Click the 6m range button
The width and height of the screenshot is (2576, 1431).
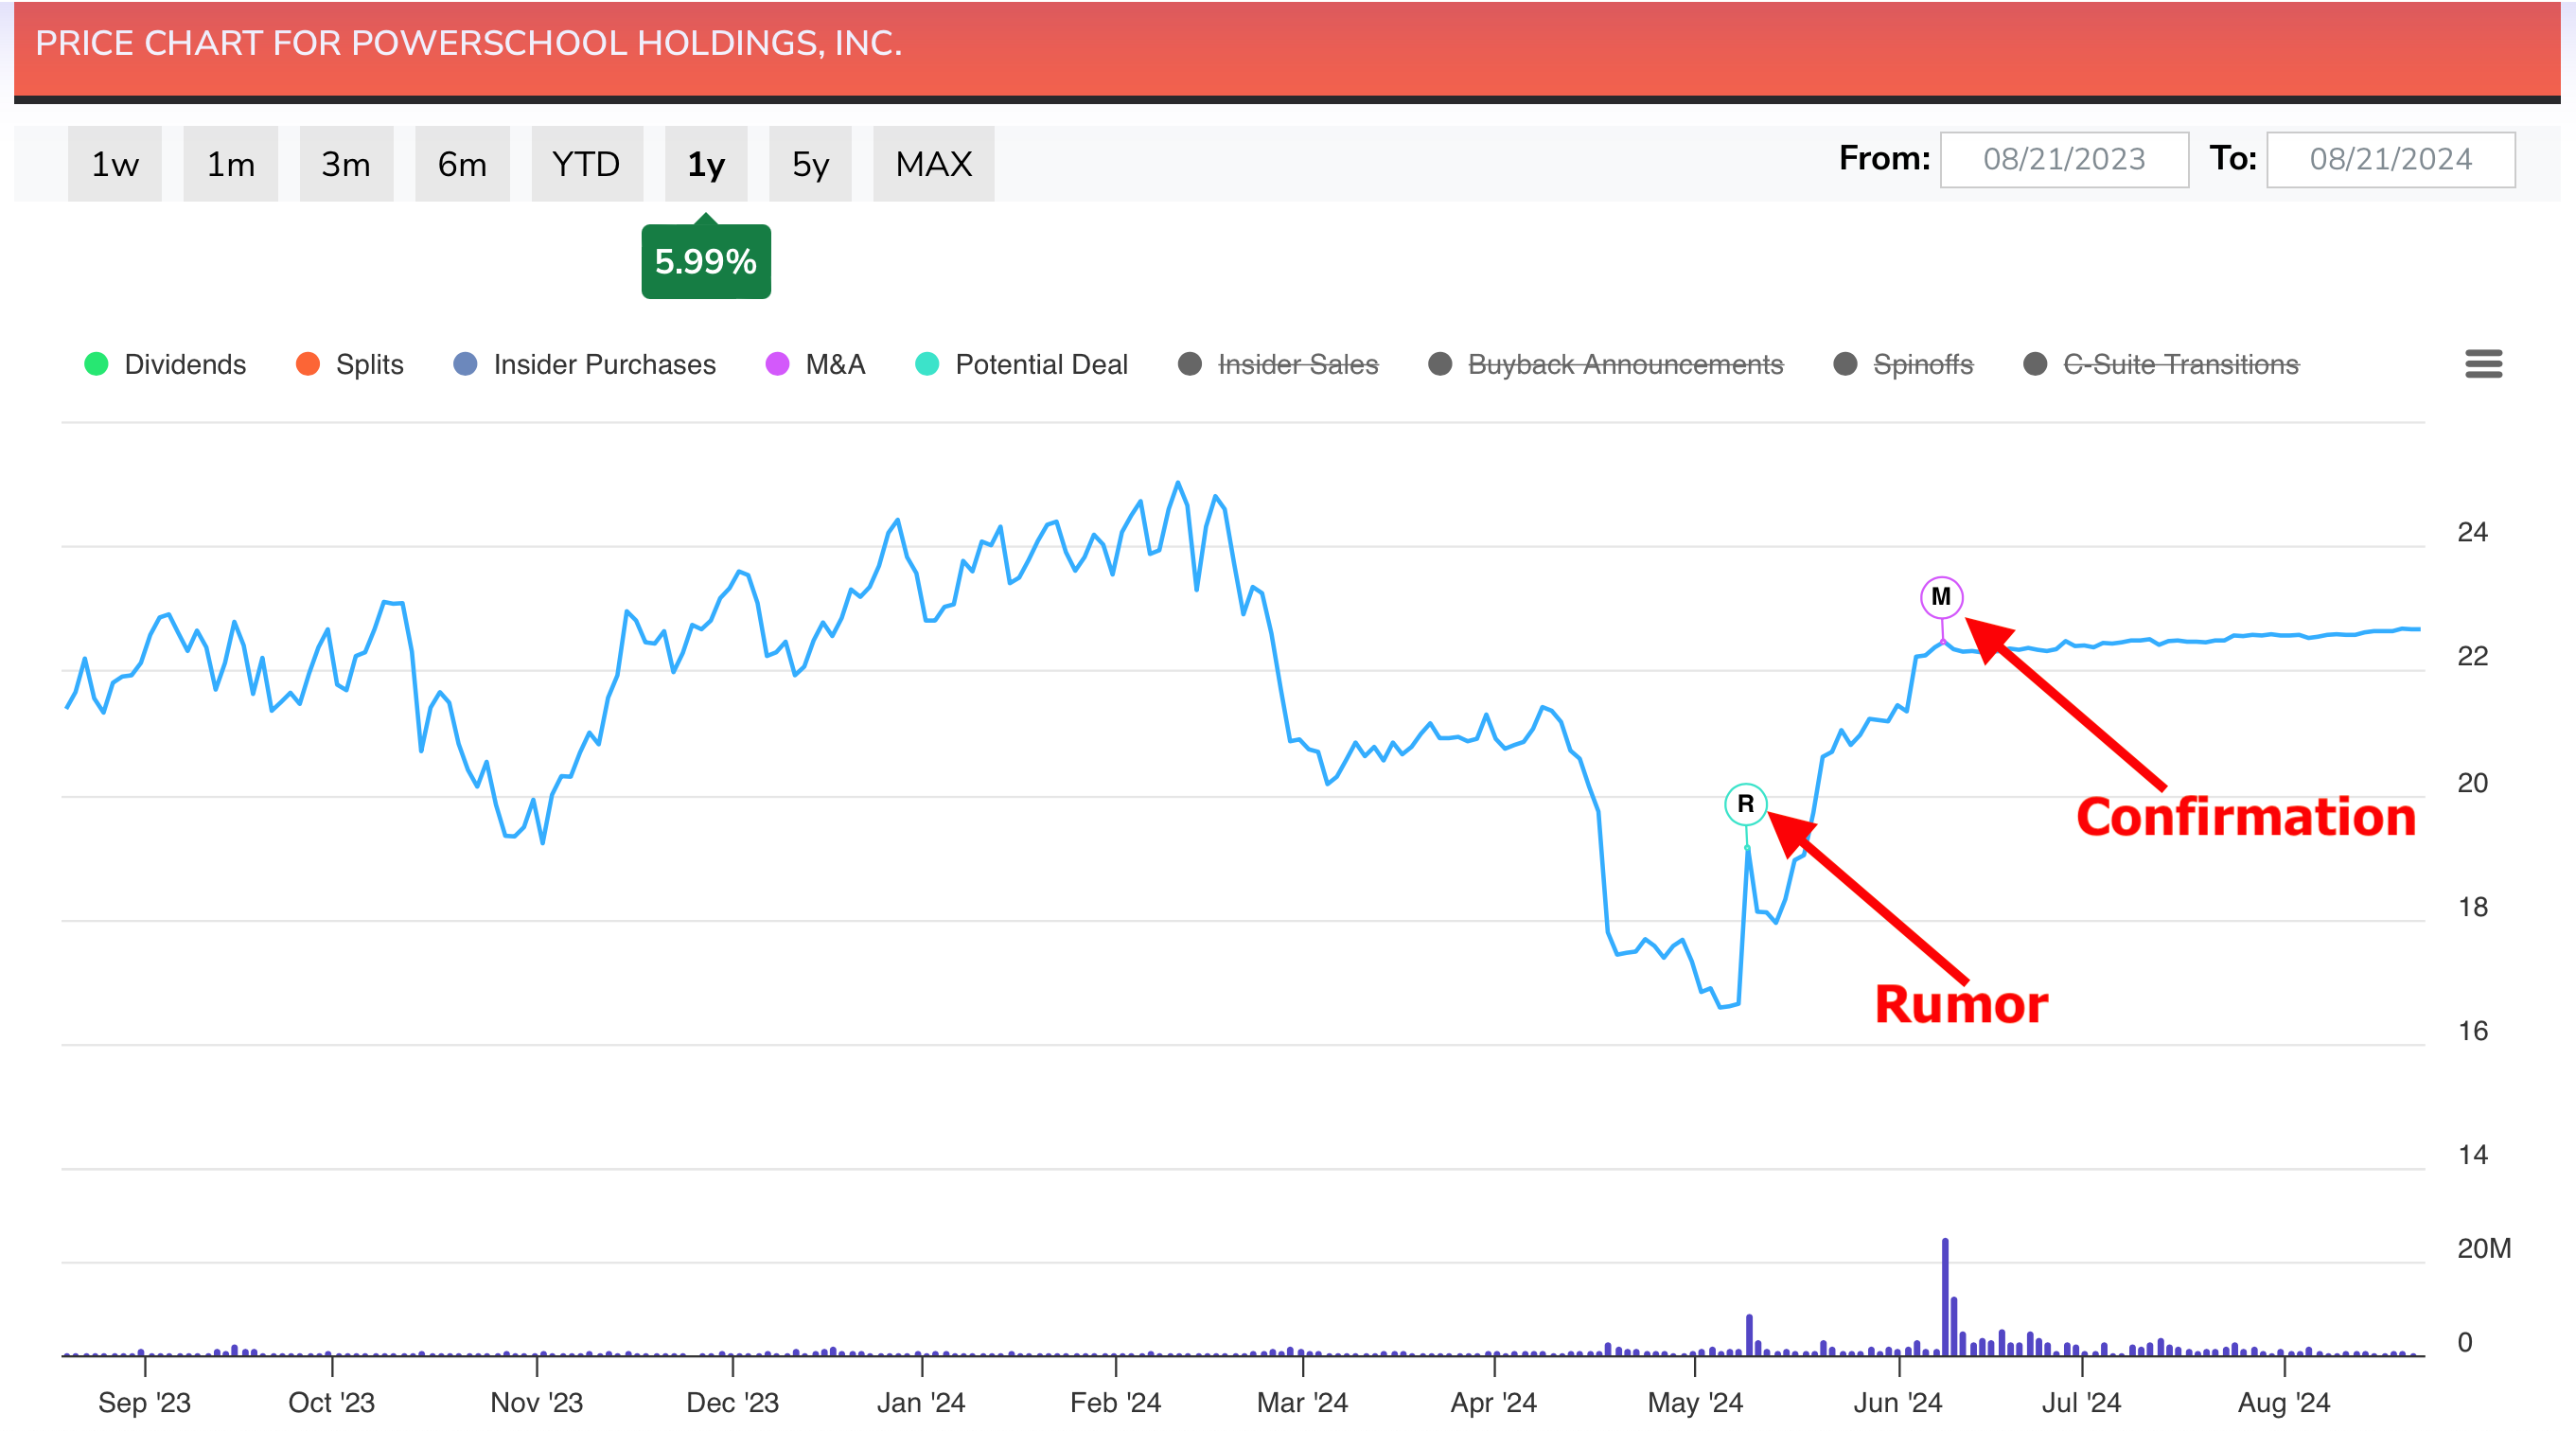pyautogui.click(x=462, y=164)
